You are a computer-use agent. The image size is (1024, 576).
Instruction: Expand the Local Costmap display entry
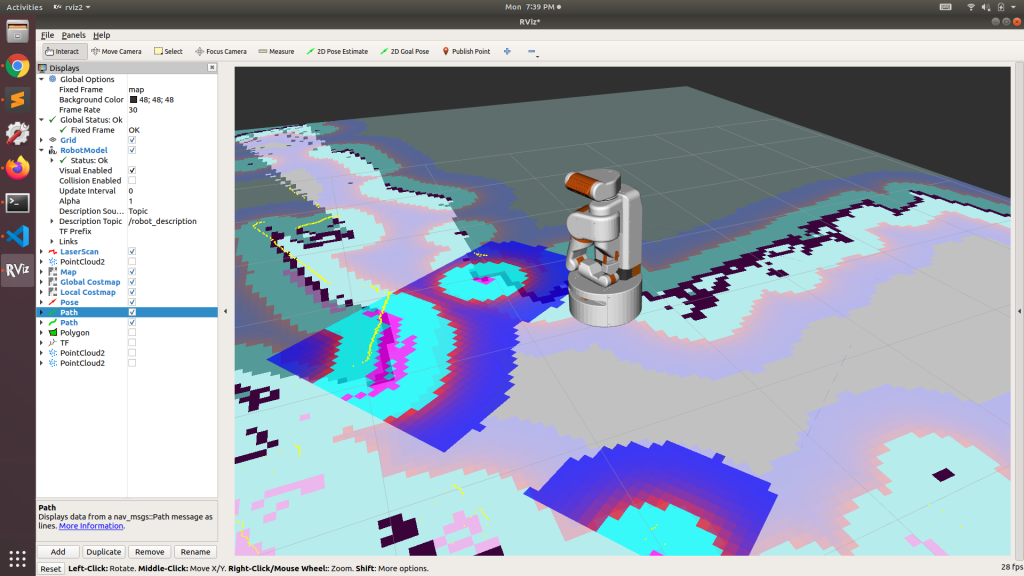pos(41,292)
